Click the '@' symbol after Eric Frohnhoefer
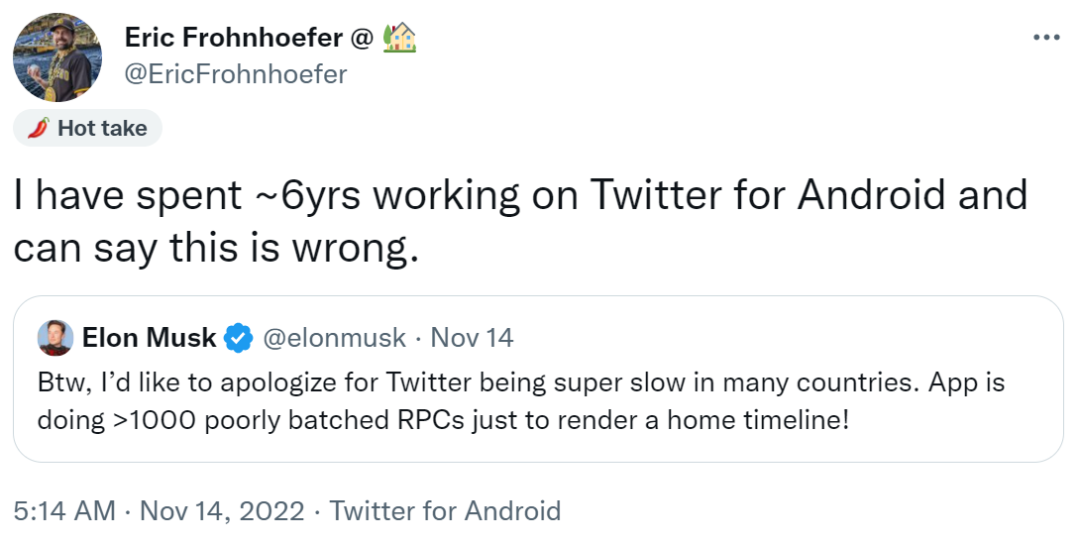Viewport: 1080px width, 543px height. [x=360, y=37]
